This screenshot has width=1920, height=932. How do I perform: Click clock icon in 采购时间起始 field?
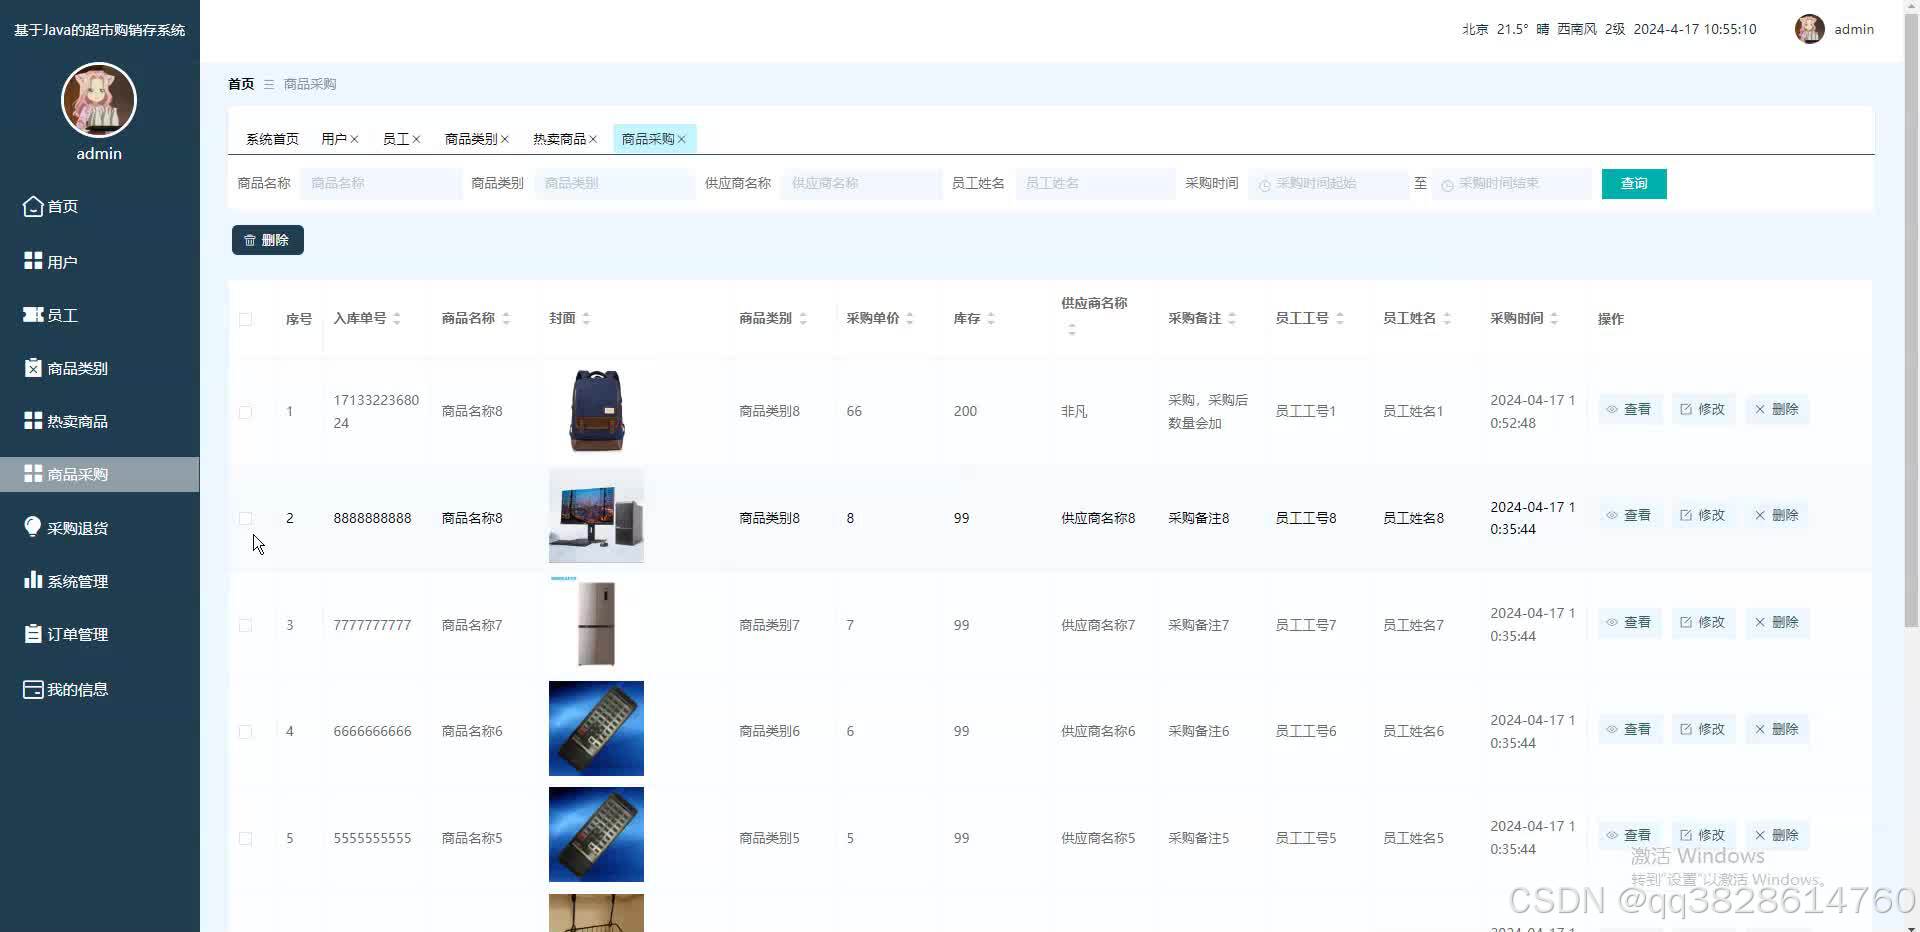click(1264, 185)
